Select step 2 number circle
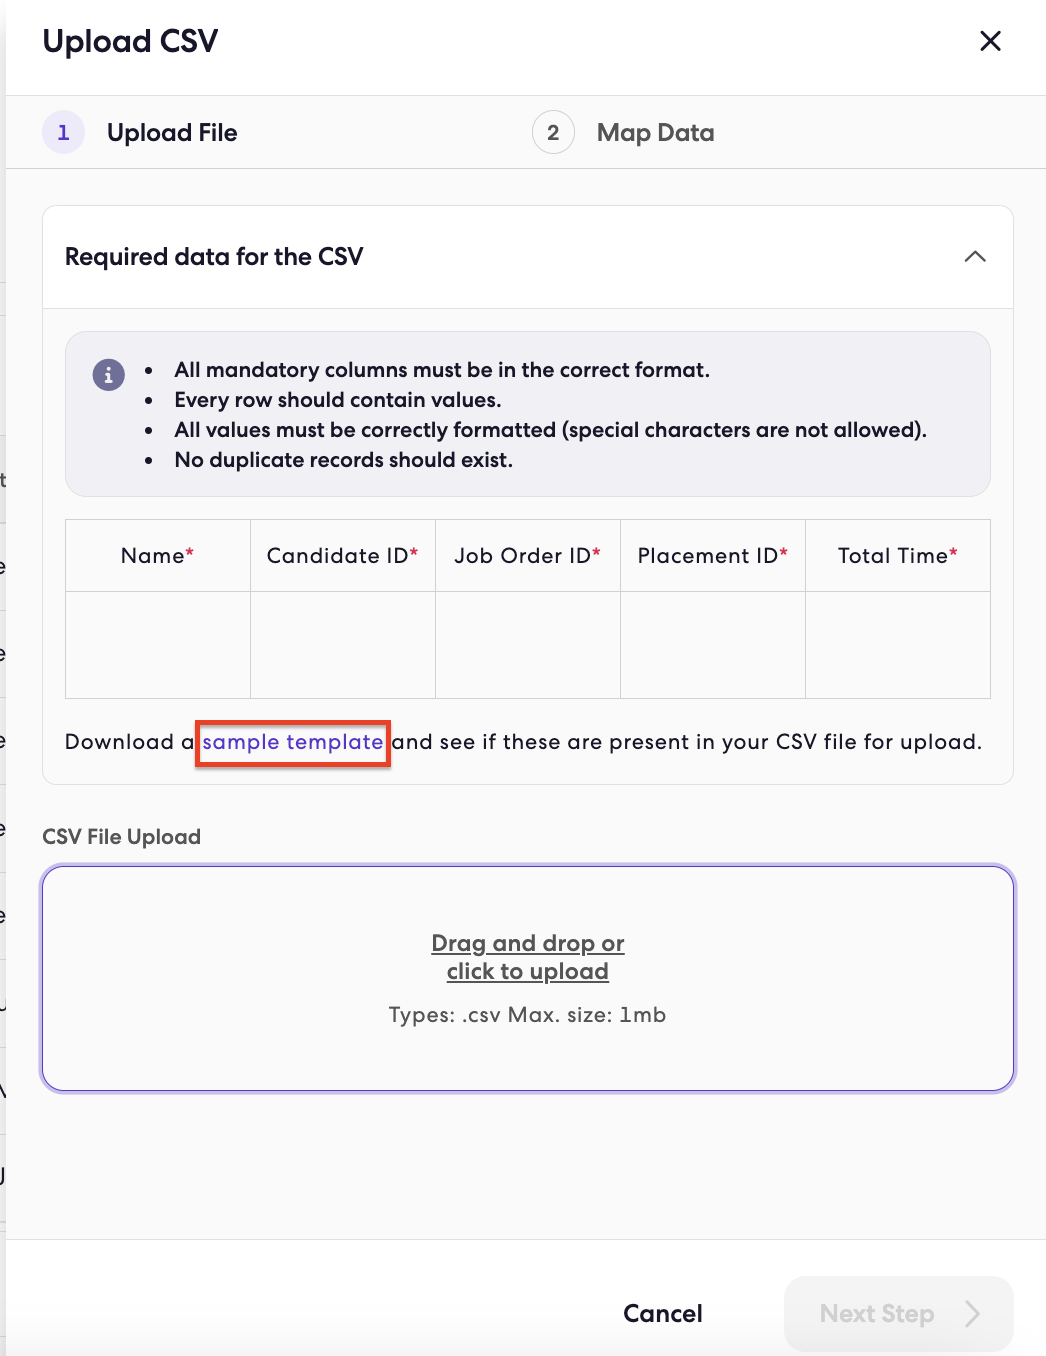 pyautogui.click(x=553, y=133)
